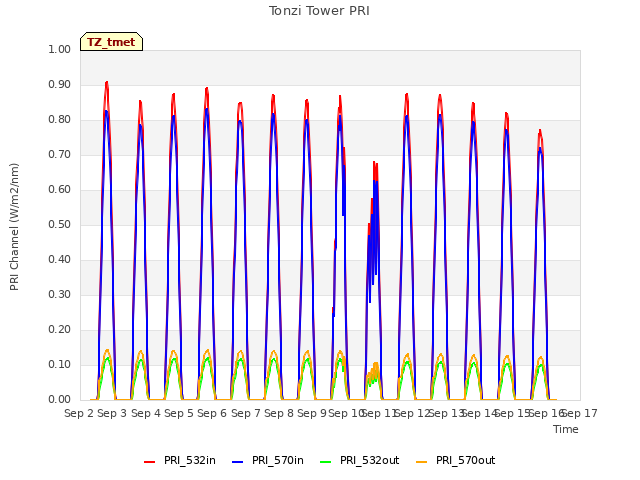640x480 pixels.
Task: Click the Sep 8 x-axis tick label
Action: point(279,413)
